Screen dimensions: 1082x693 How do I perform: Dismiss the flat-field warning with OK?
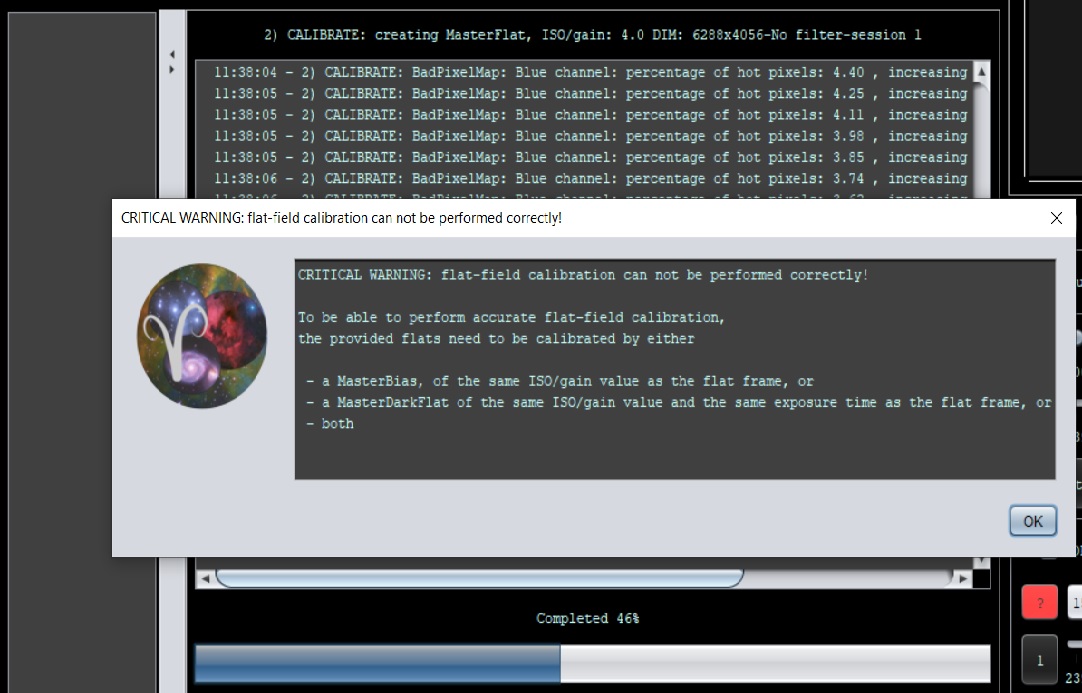click(x=1032, y=520)
